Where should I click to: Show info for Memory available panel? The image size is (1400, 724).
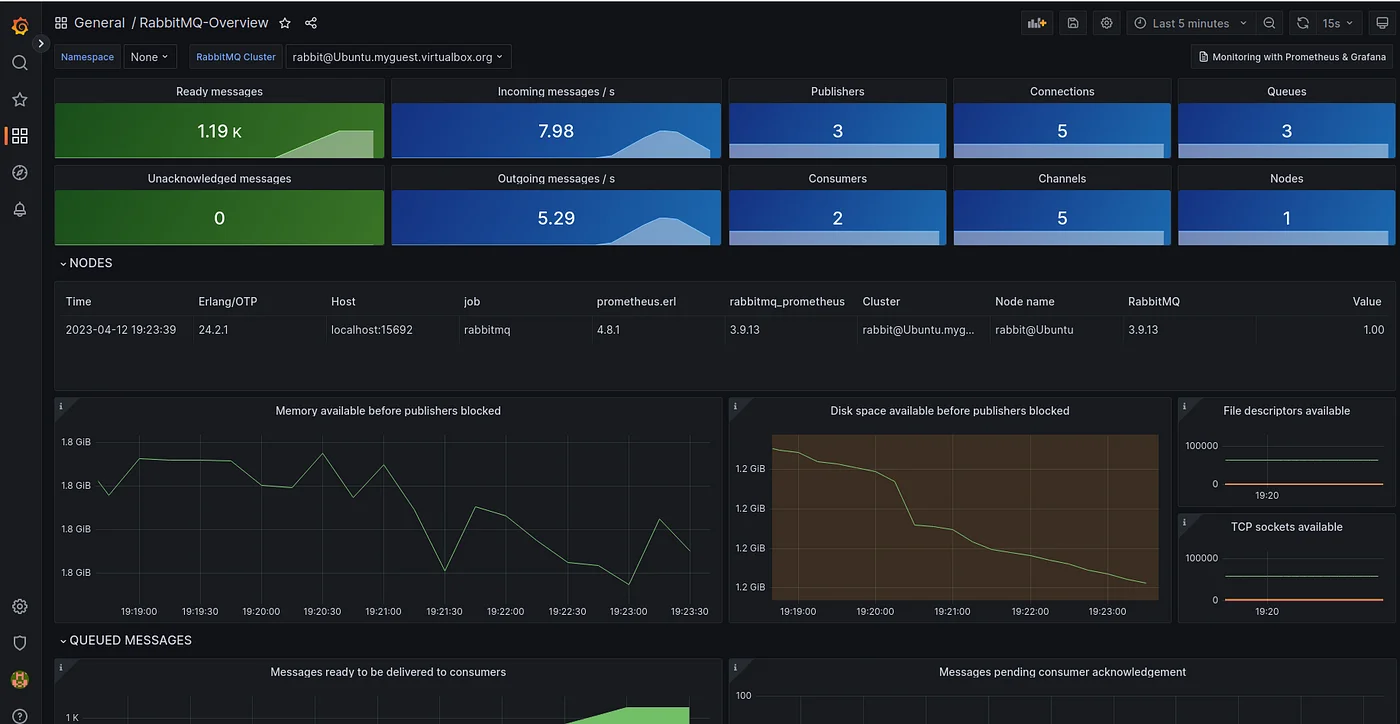[61, 406]
